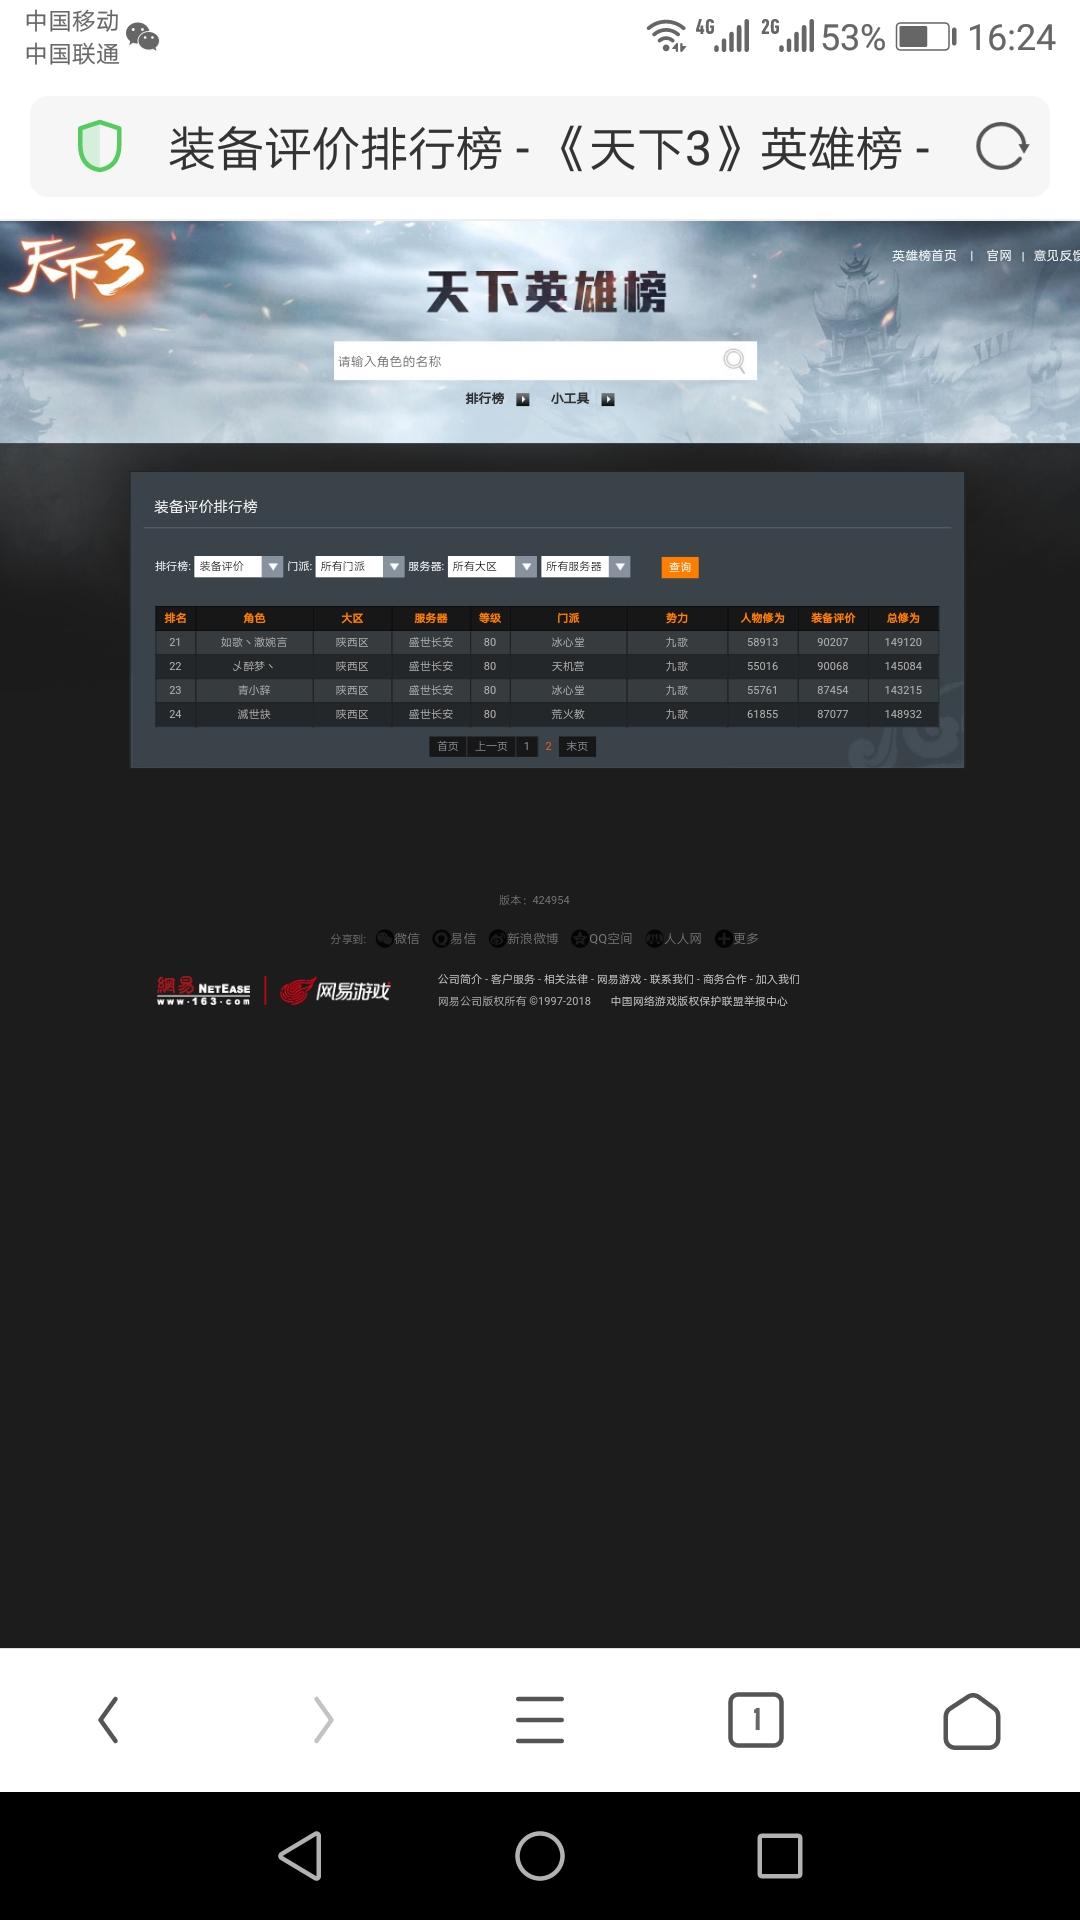Open the 小工具 menu
The height and width of the screenshot is (1920, 1080).
tap(570, 399)
